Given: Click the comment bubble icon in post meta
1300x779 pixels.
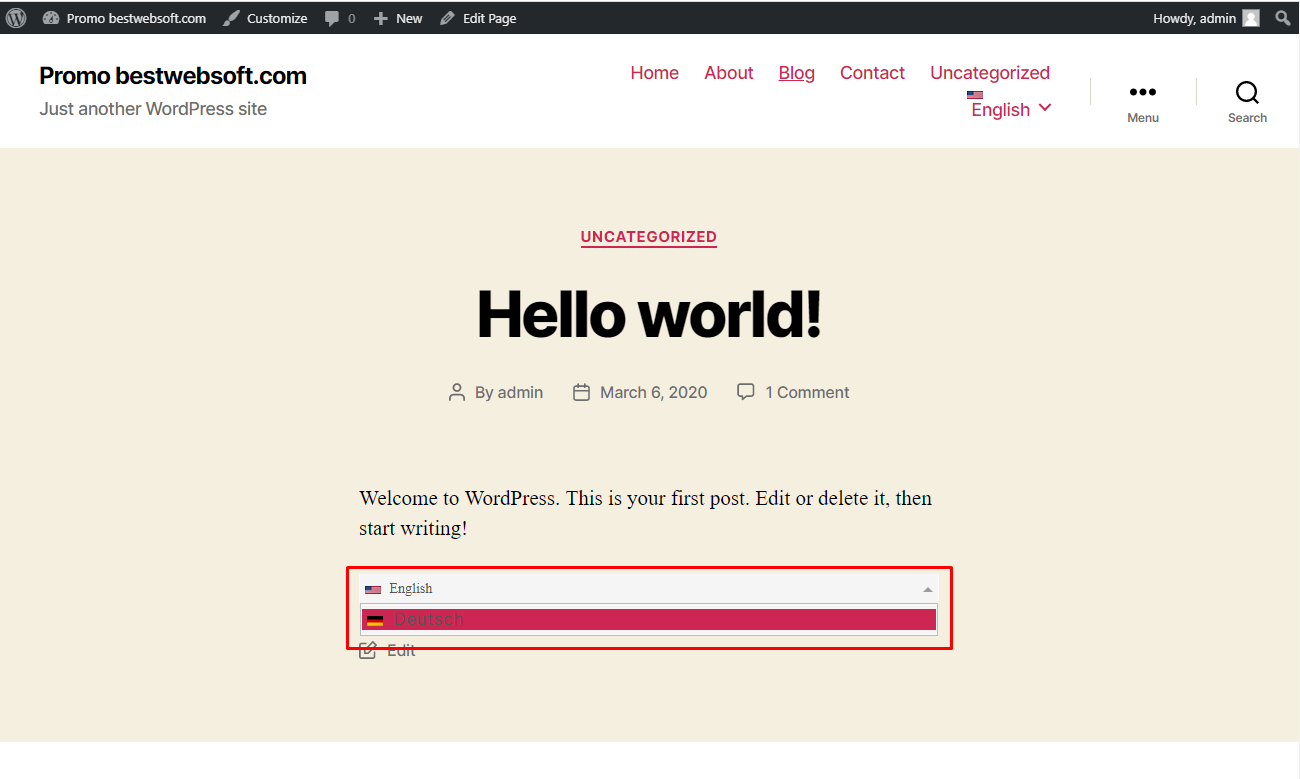Looking at the screenshot, I should 746,392.
